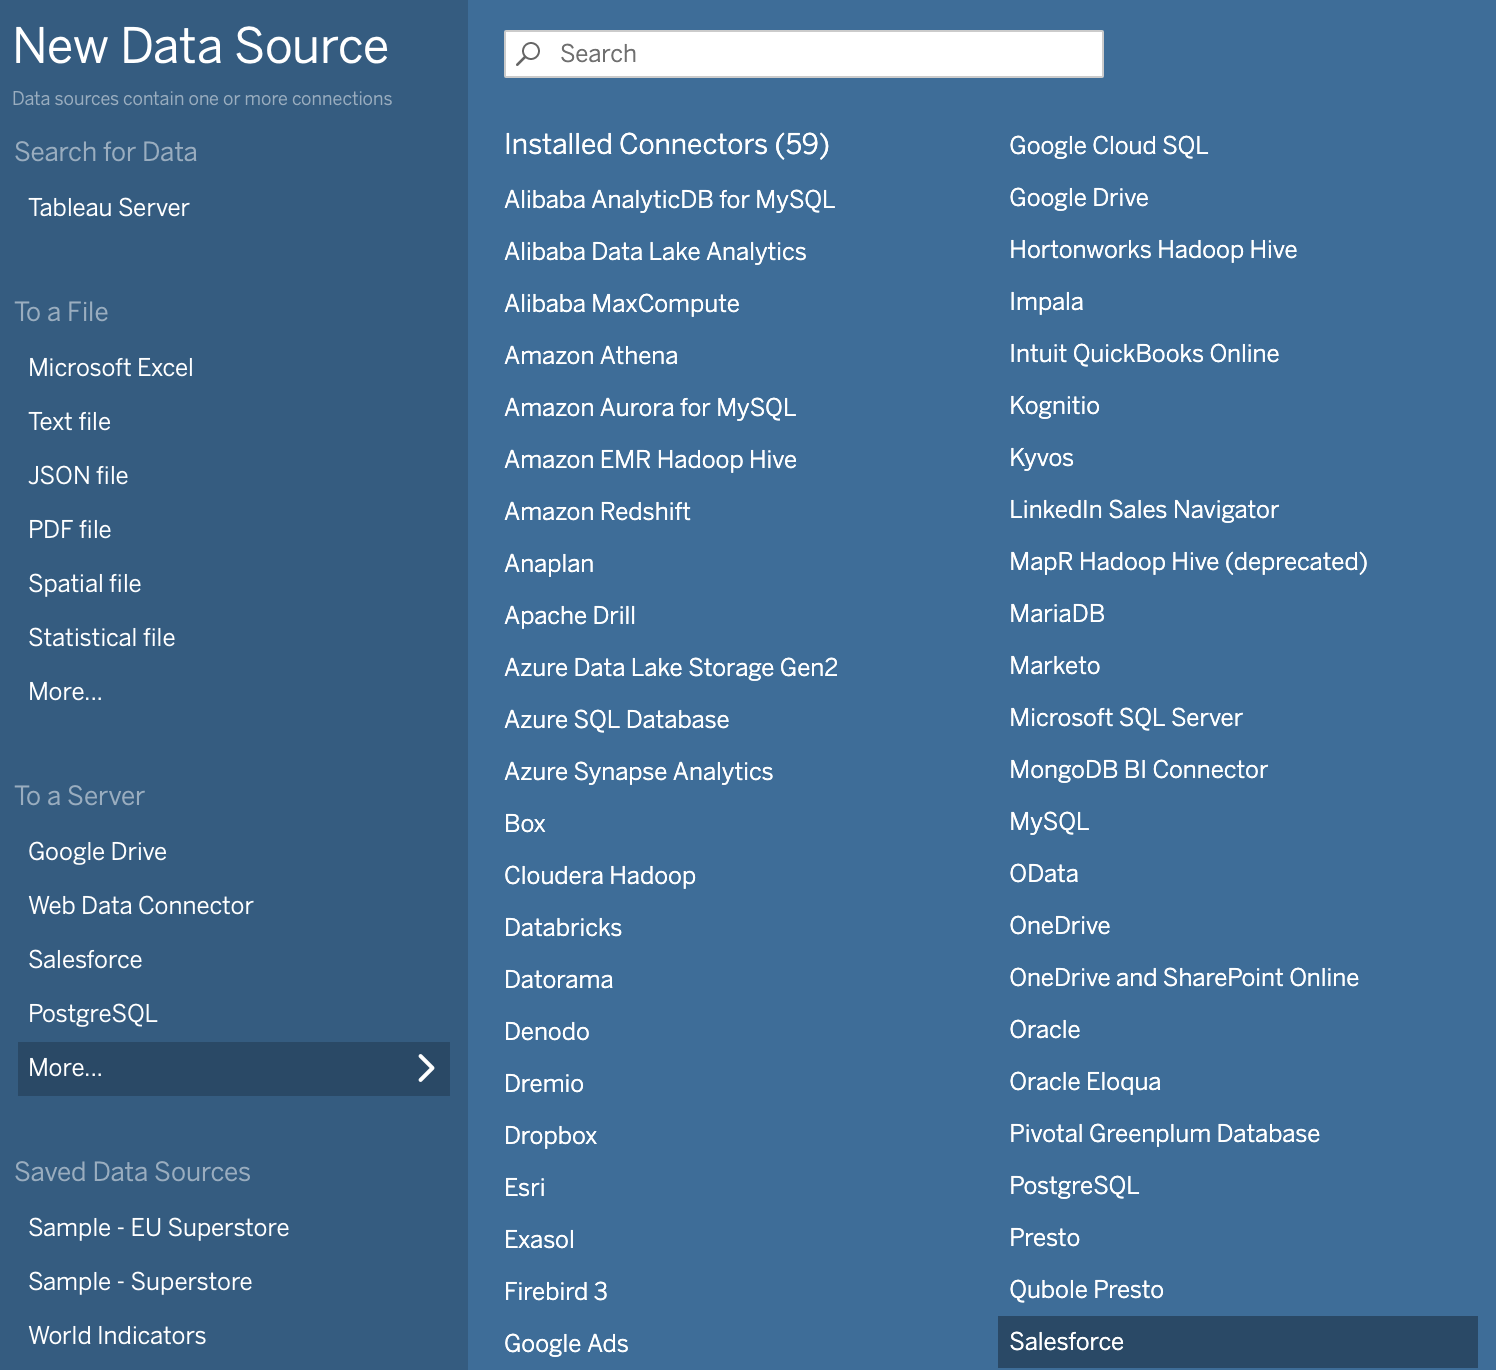Choose Apache Drill connector
The height and width of the screenshot is (1370, 1496).
click(x=569, y=616)
